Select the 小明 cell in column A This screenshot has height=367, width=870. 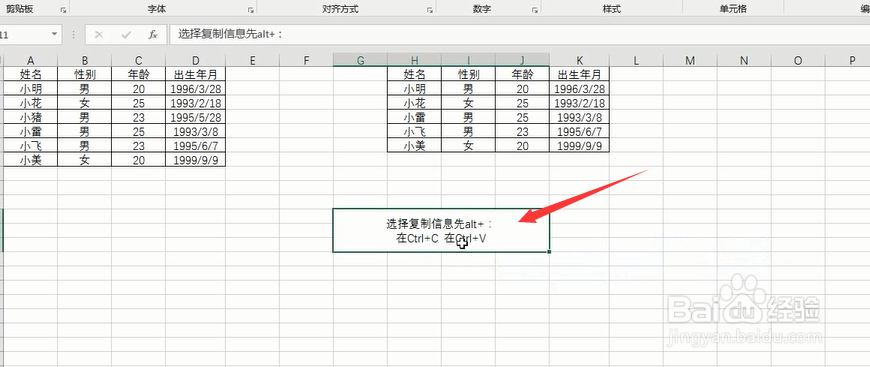[x=31, y=88]
